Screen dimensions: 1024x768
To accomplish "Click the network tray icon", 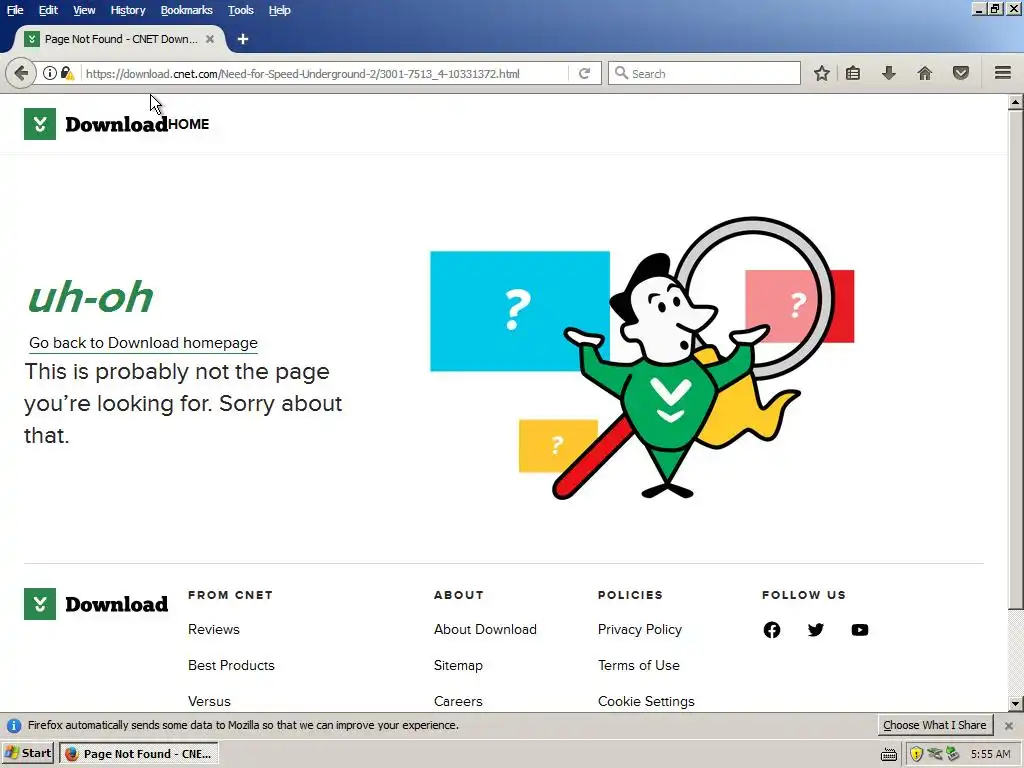I will click(935, 754).
